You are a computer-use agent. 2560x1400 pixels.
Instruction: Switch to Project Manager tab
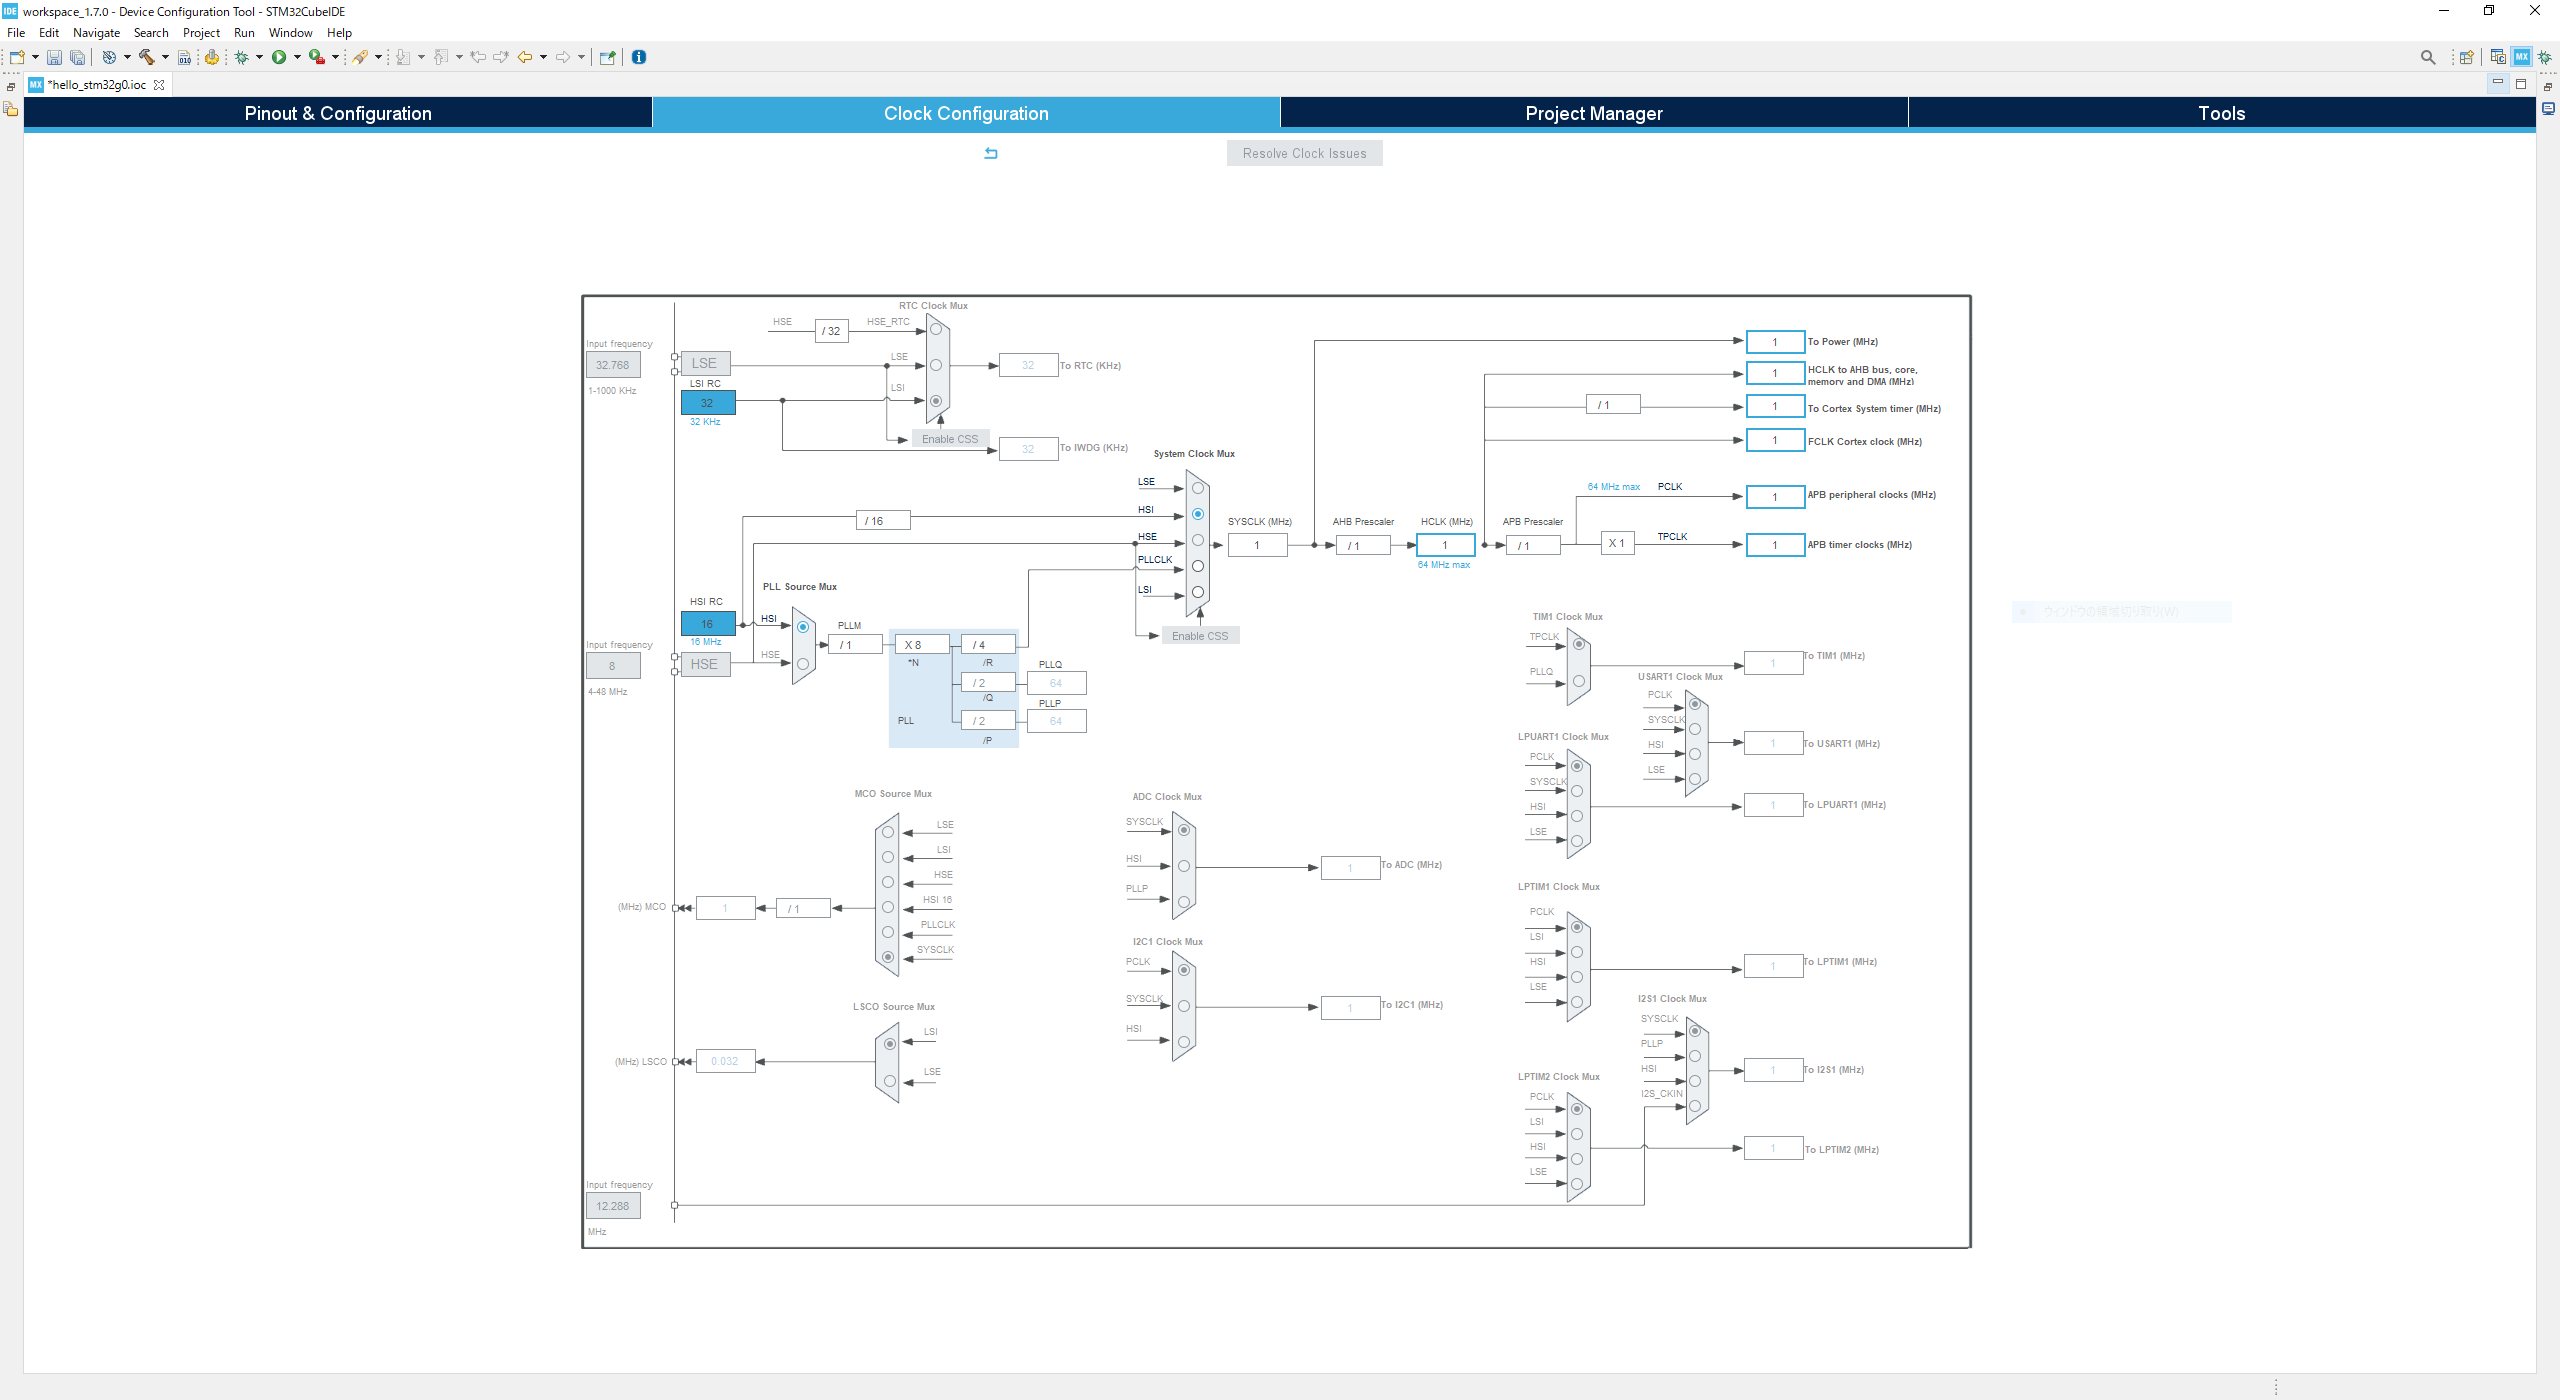click(1594, 113)
